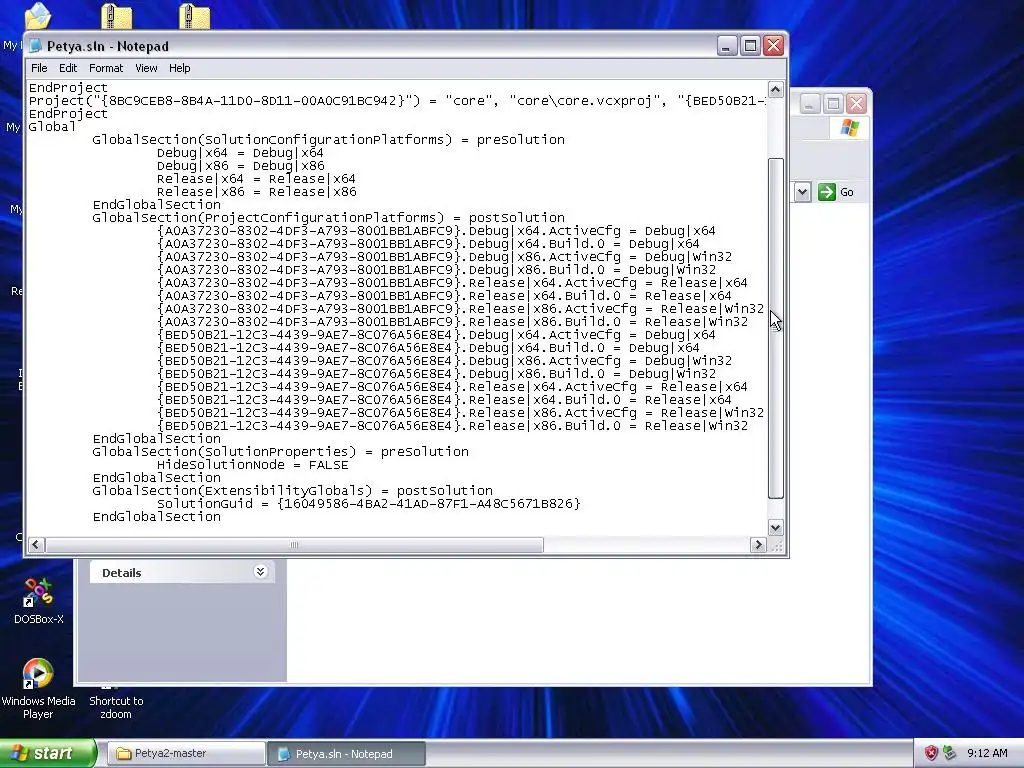Click the red security shield tray icon
The height and width of the screenshot is (768, 1024).
coord(931,753)
